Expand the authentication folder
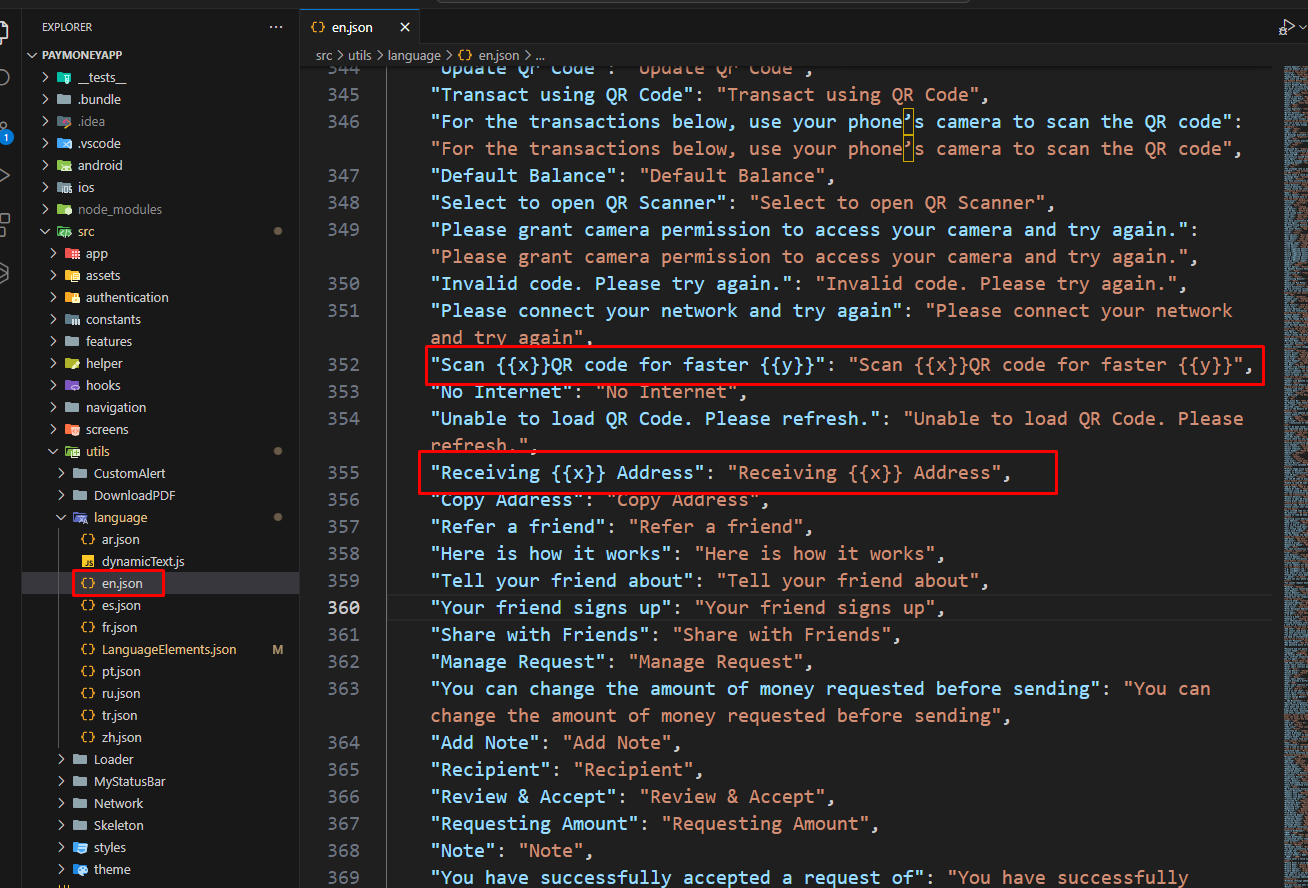1308x888 pixels. (x=126, y=297)
